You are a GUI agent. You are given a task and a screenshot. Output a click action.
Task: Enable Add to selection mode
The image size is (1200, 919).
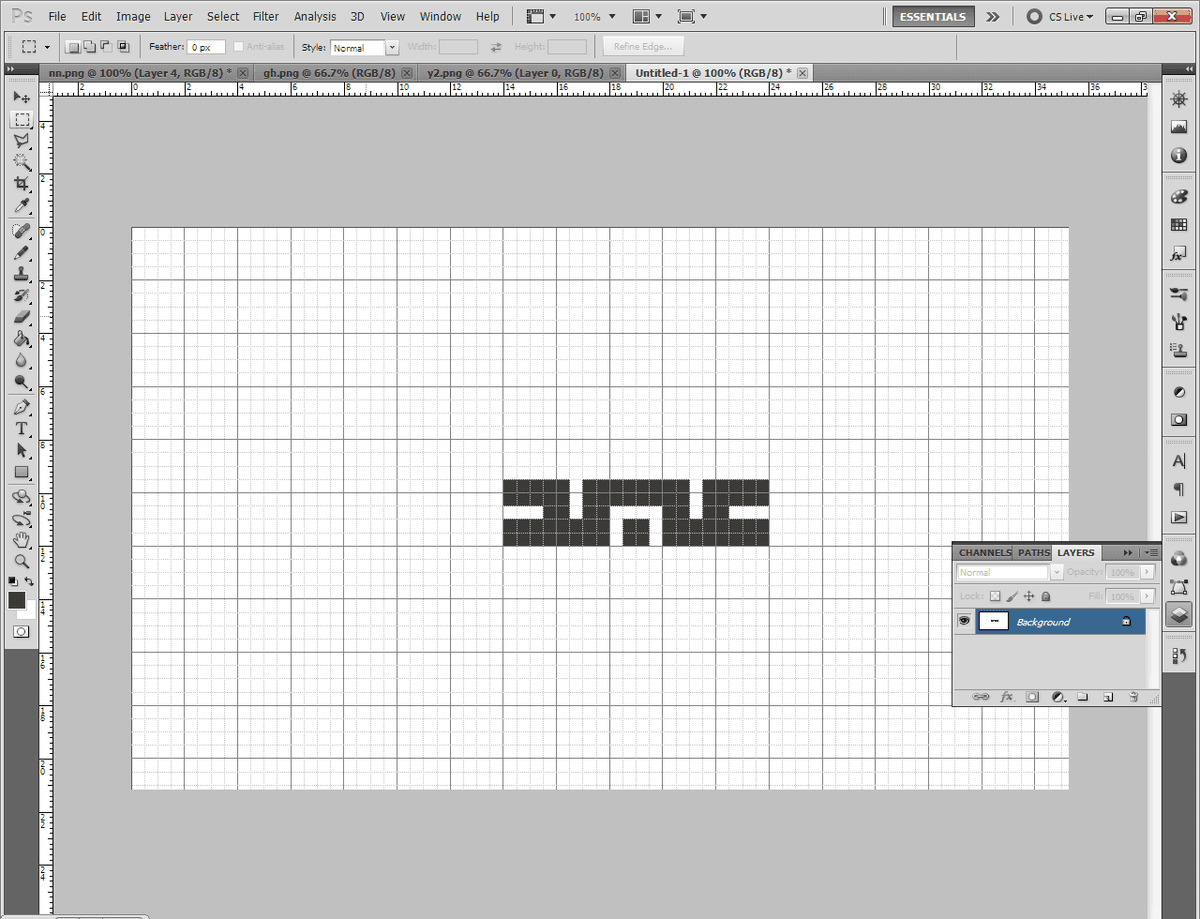pos(89,47)
